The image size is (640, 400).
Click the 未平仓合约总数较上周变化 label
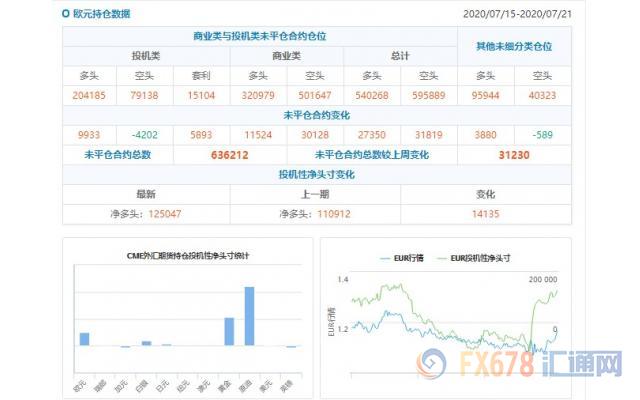click(x=372, y=155)
